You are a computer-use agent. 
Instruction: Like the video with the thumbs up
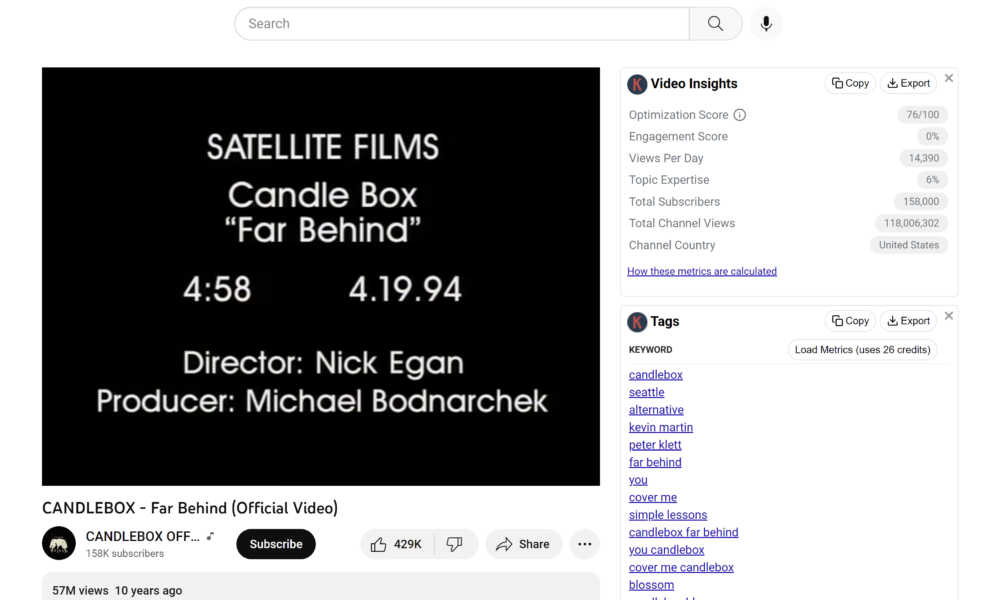tap(397, 544)
